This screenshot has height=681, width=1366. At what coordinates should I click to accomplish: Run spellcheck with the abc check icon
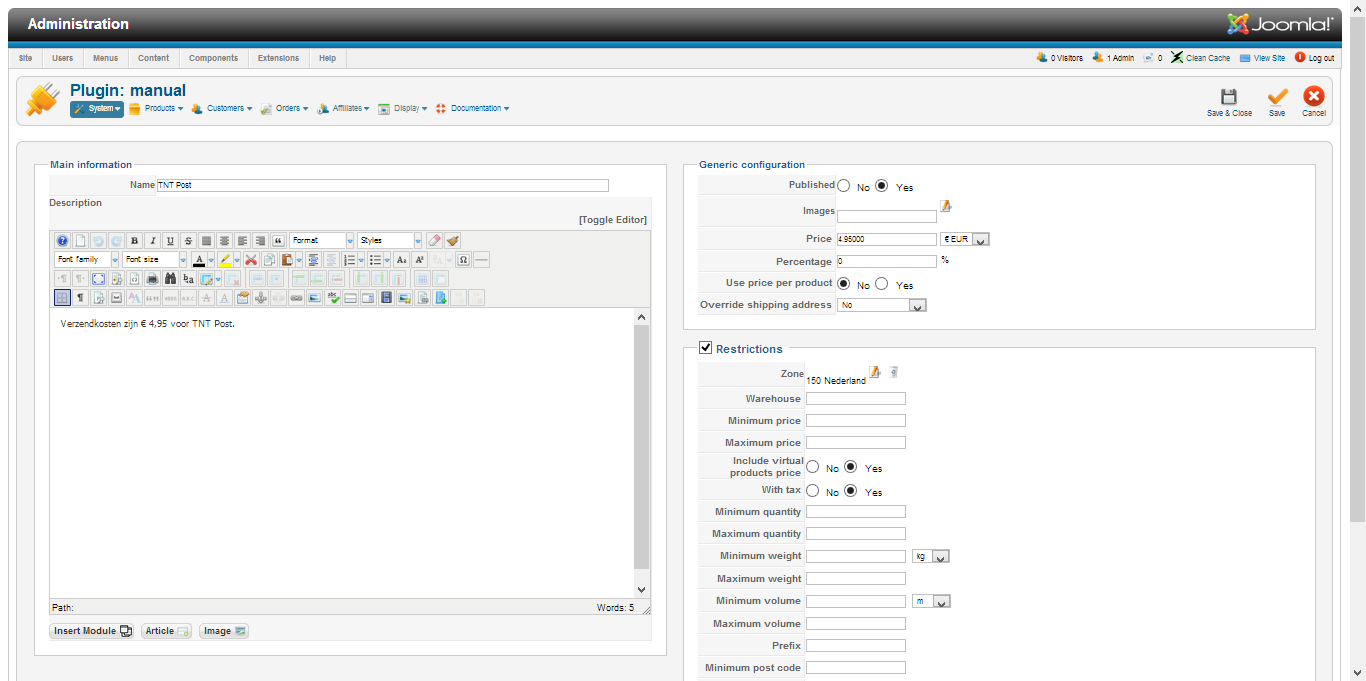(x=333, y=298)
